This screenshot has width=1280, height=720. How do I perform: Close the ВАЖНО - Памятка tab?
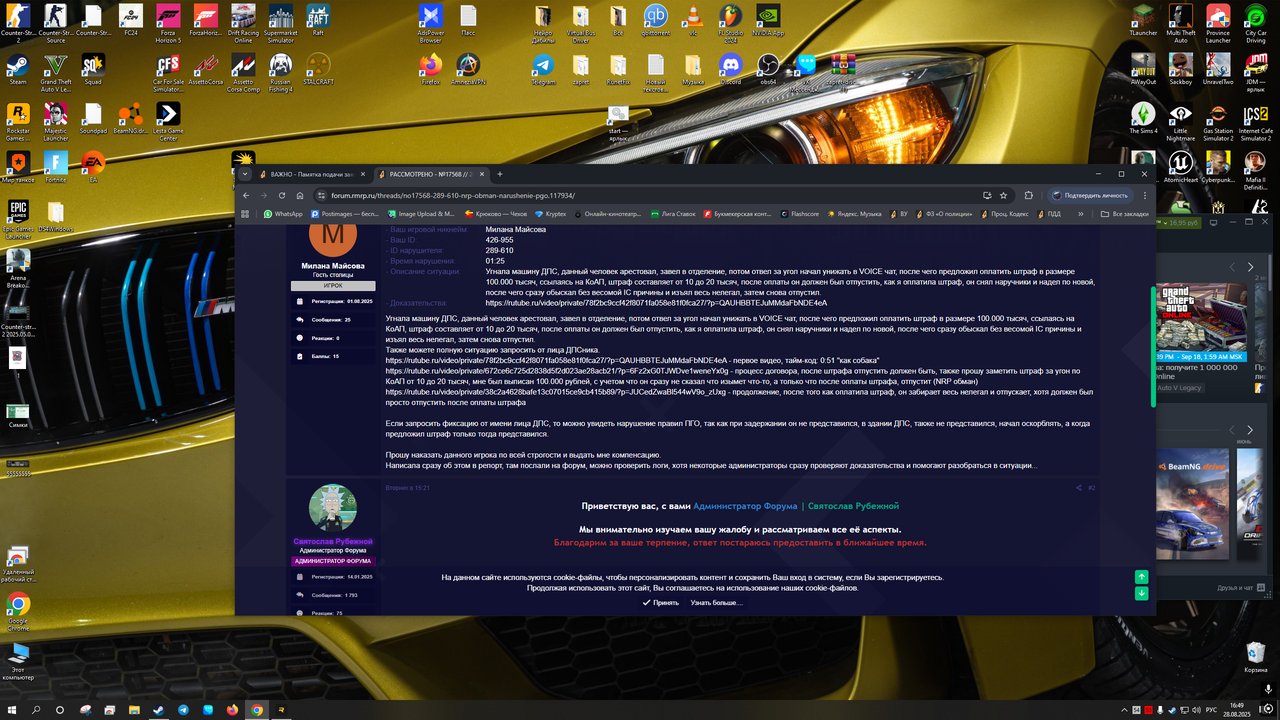363,174
